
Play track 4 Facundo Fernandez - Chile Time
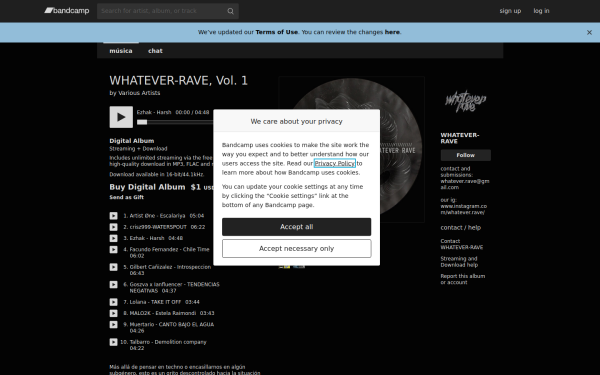114,249
